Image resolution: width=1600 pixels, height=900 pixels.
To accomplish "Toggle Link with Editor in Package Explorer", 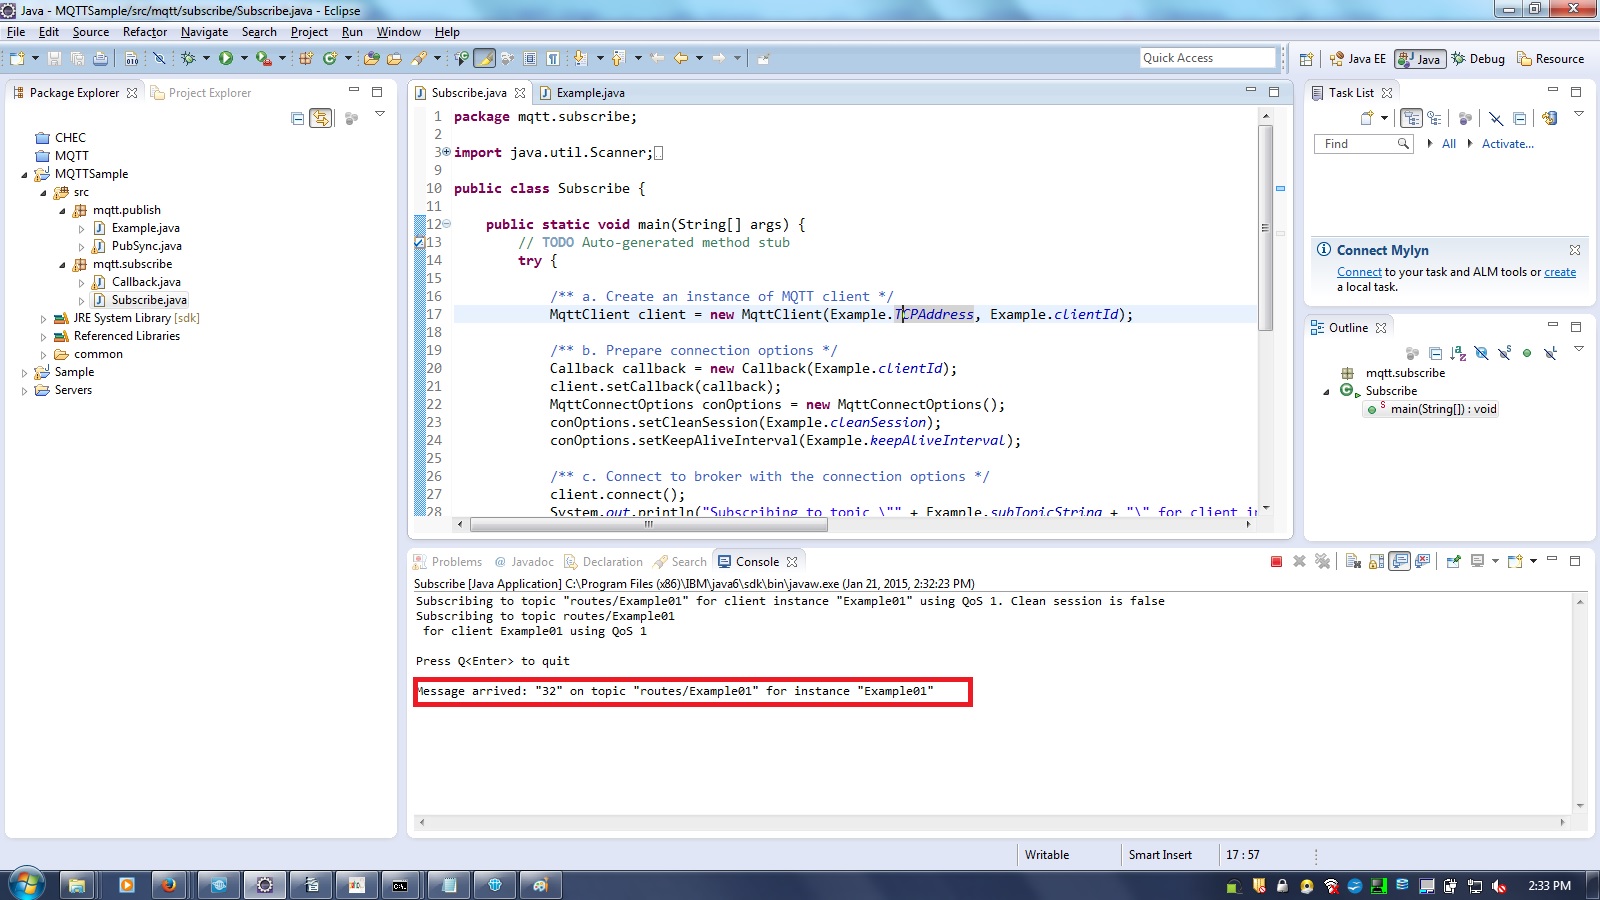I will (321, 119).
